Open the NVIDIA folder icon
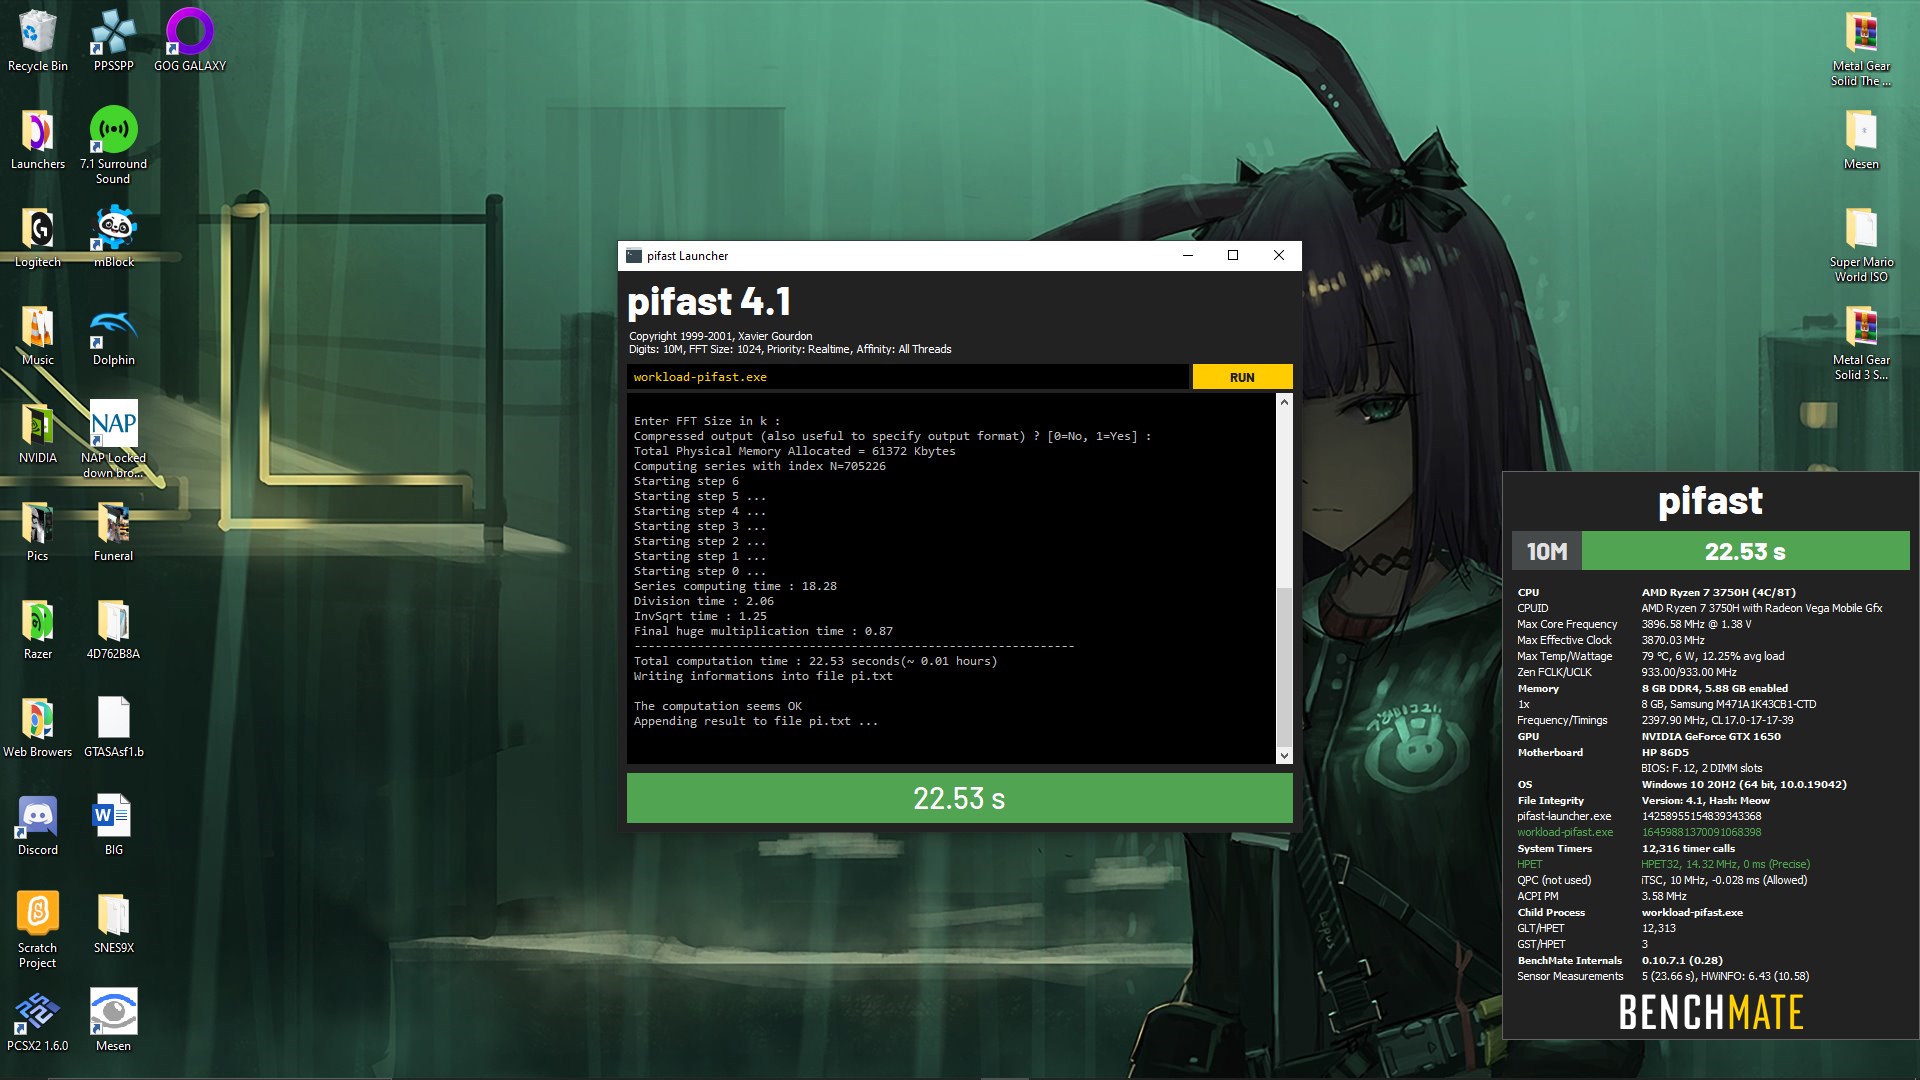This screenshot has height=1080, width=1920. (37, 433)
